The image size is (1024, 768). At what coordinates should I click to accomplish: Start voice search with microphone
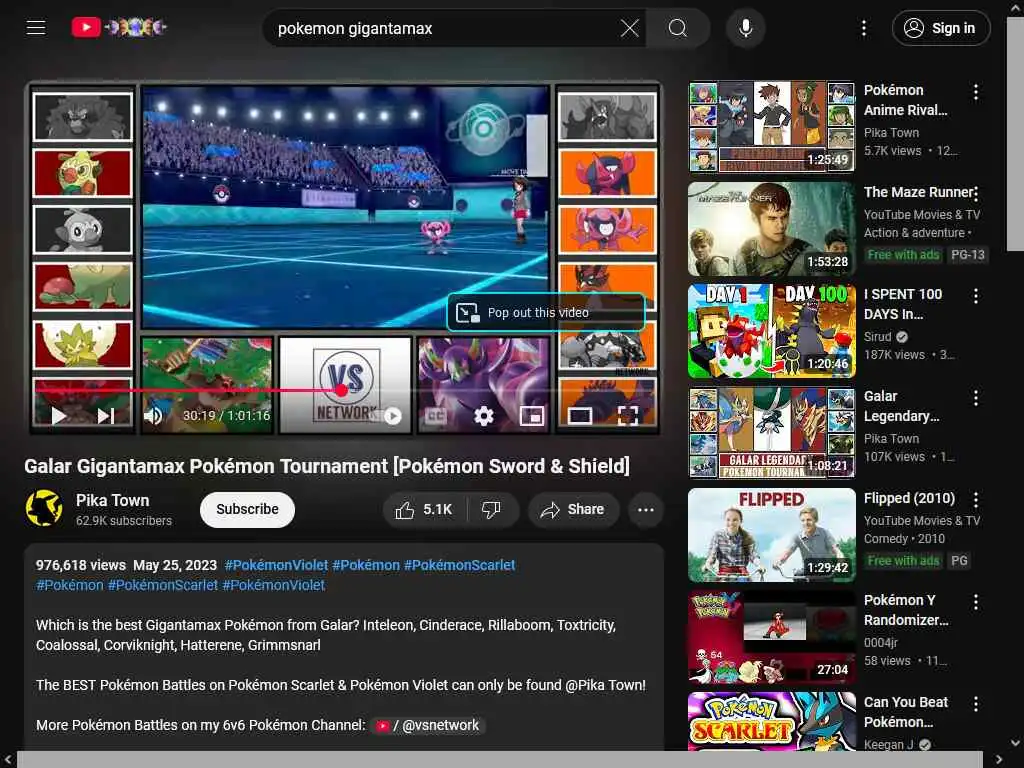click(745, 28)
